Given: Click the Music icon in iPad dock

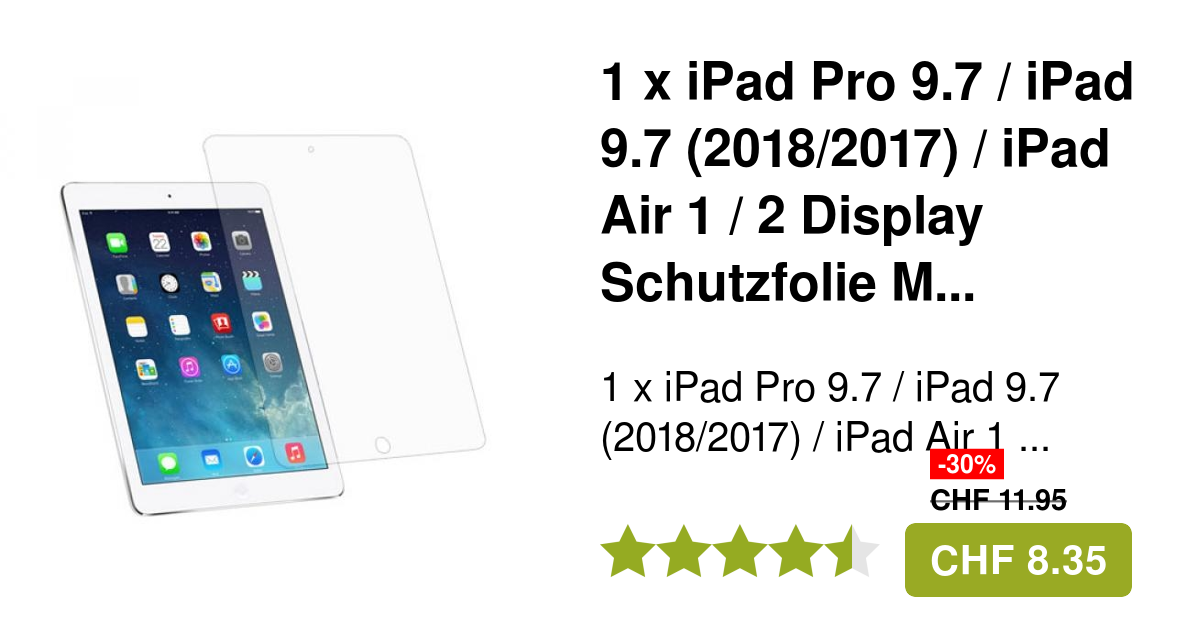Looking at the screenshot, I should 294,453.
